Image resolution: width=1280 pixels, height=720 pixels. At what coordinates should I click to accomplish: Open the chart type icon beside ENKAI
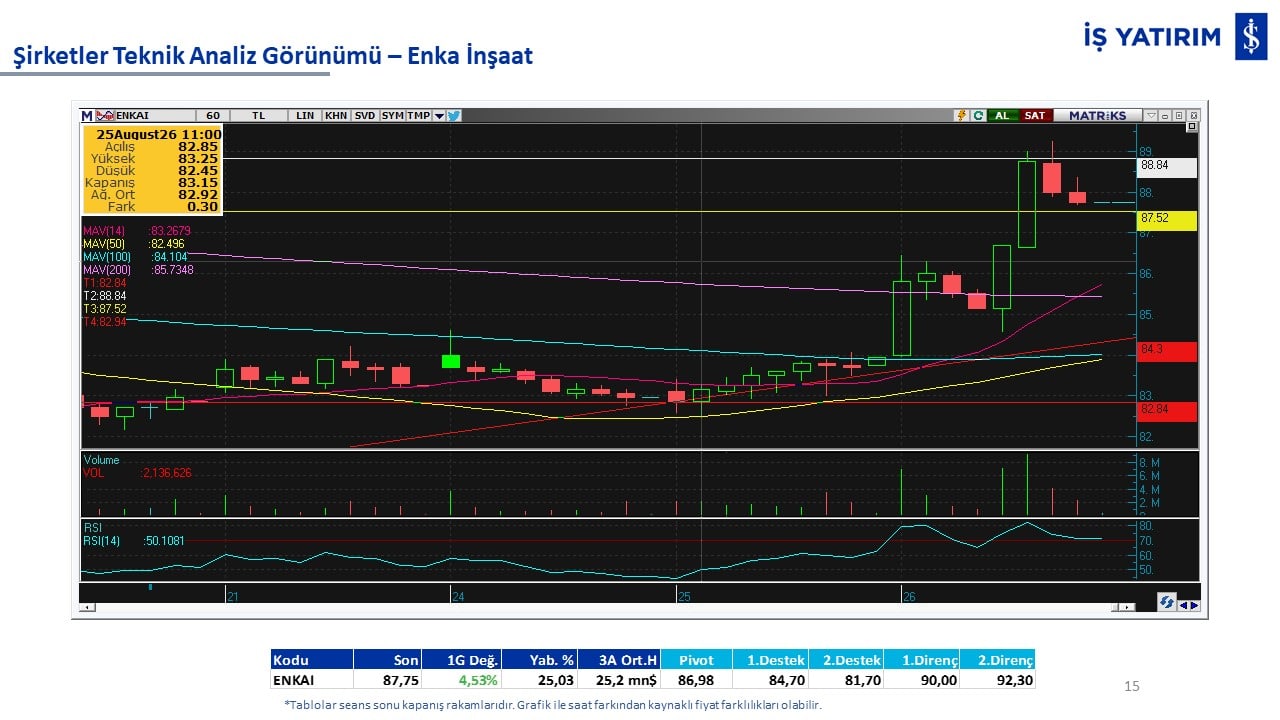pyautogui.click(x=105, y=116)
